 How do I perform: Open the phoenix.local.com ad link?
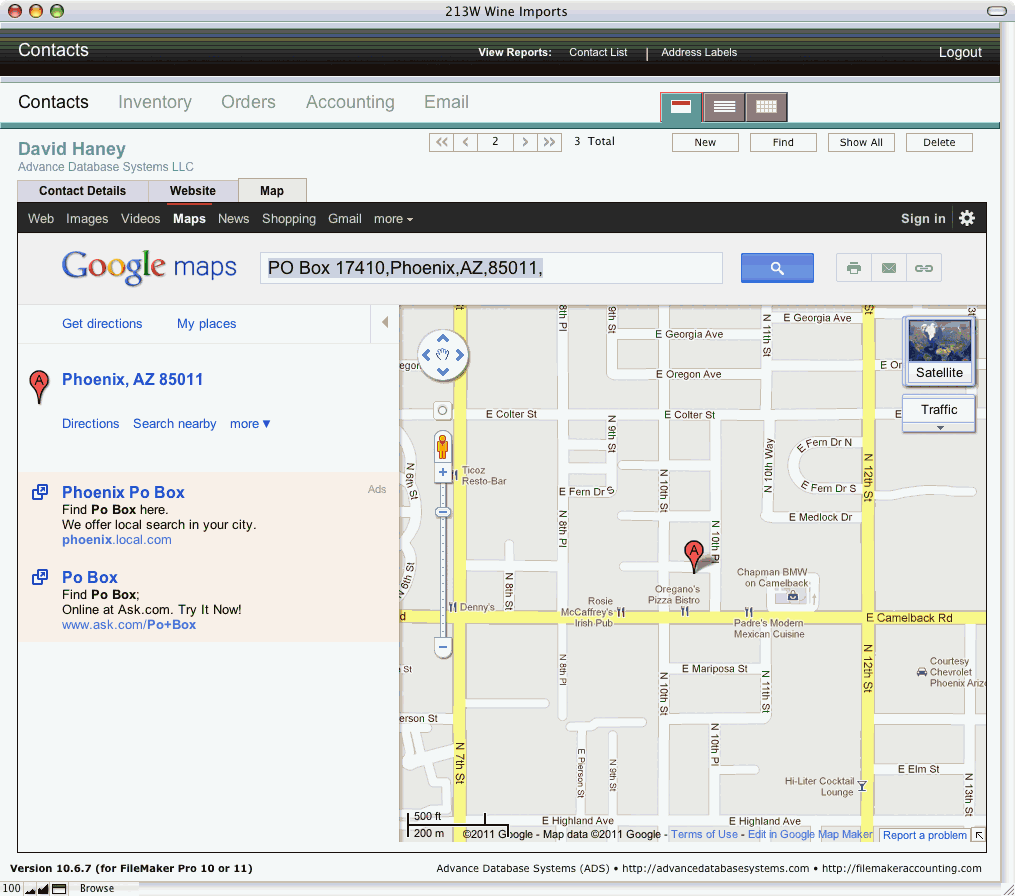117,540
